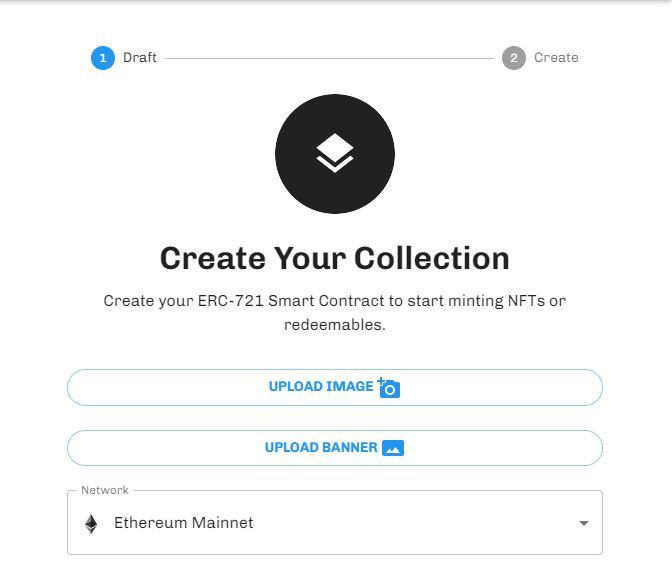
Task: Click the collection layers avatar icon
Action: point(335,153)
